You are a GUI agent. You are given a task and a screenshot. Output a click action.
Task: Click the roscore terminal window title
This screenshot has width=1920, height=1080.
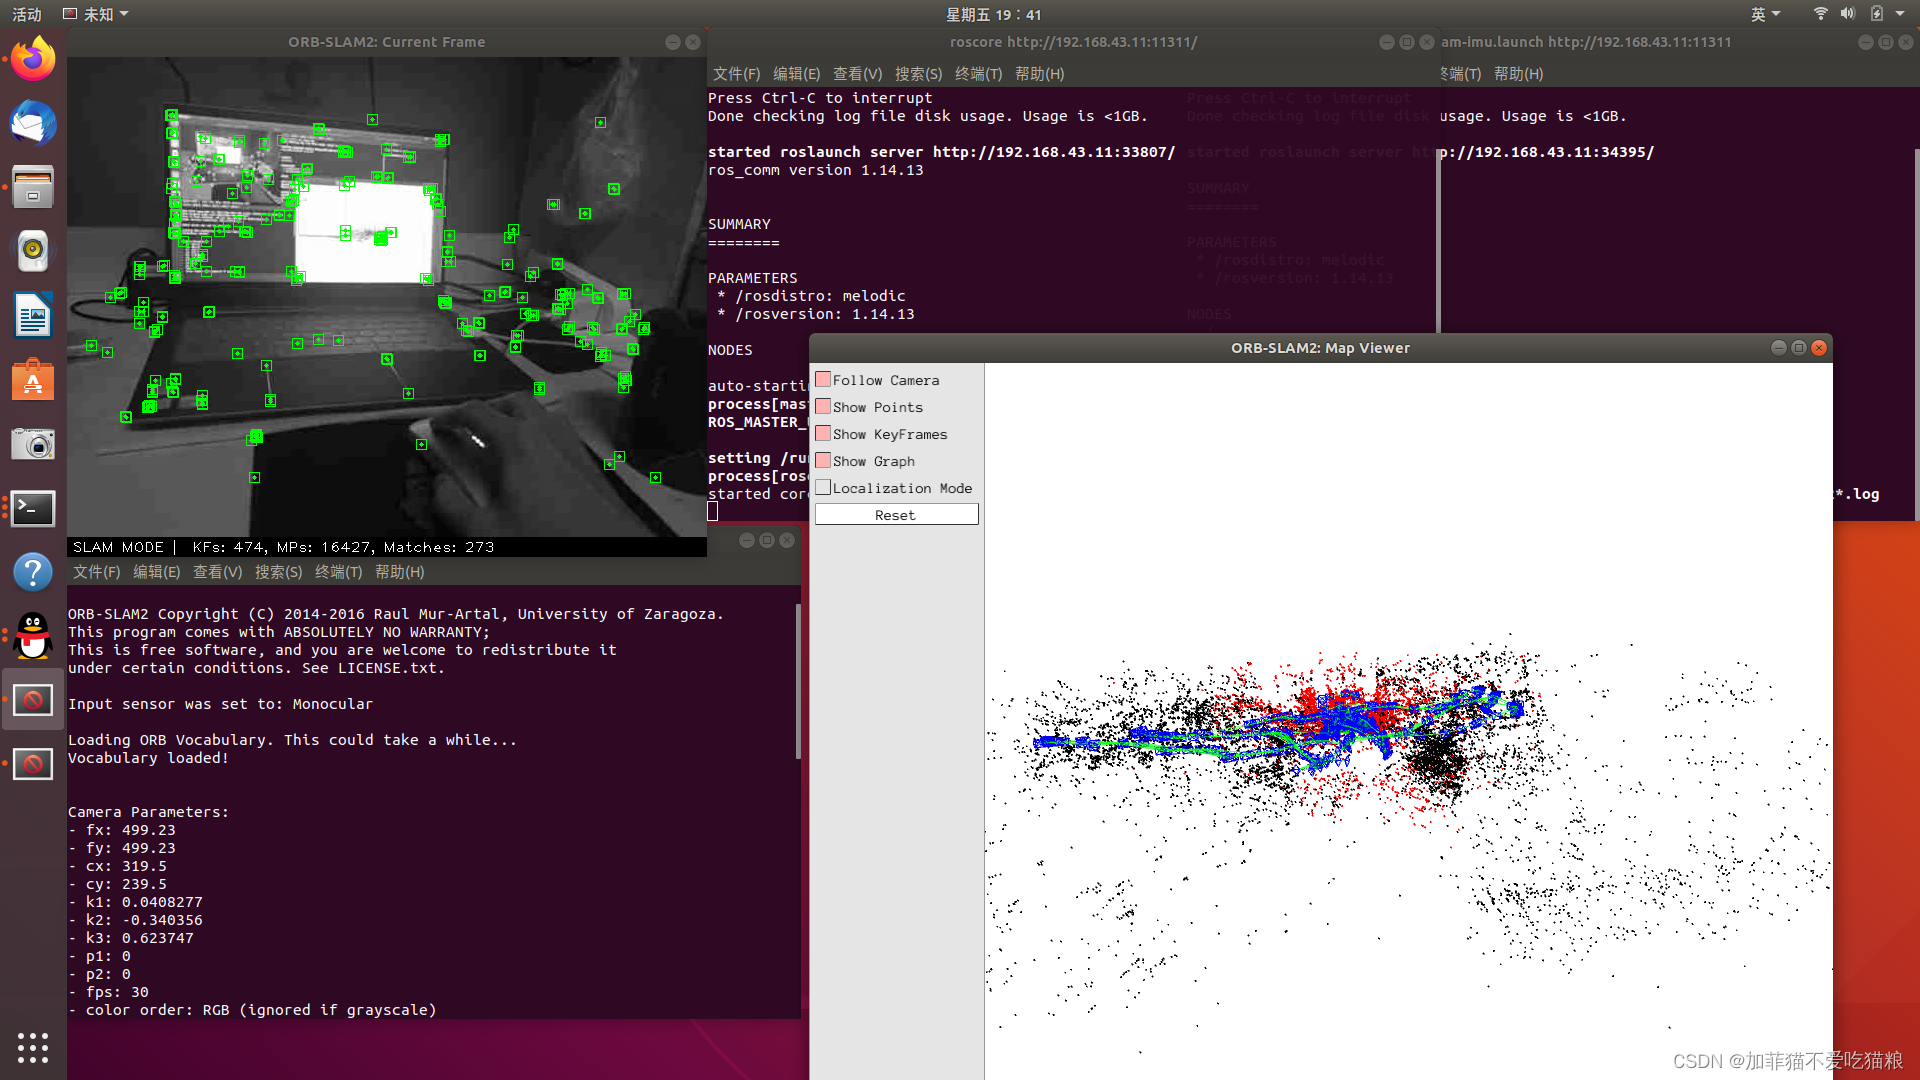coord(1073,42)
